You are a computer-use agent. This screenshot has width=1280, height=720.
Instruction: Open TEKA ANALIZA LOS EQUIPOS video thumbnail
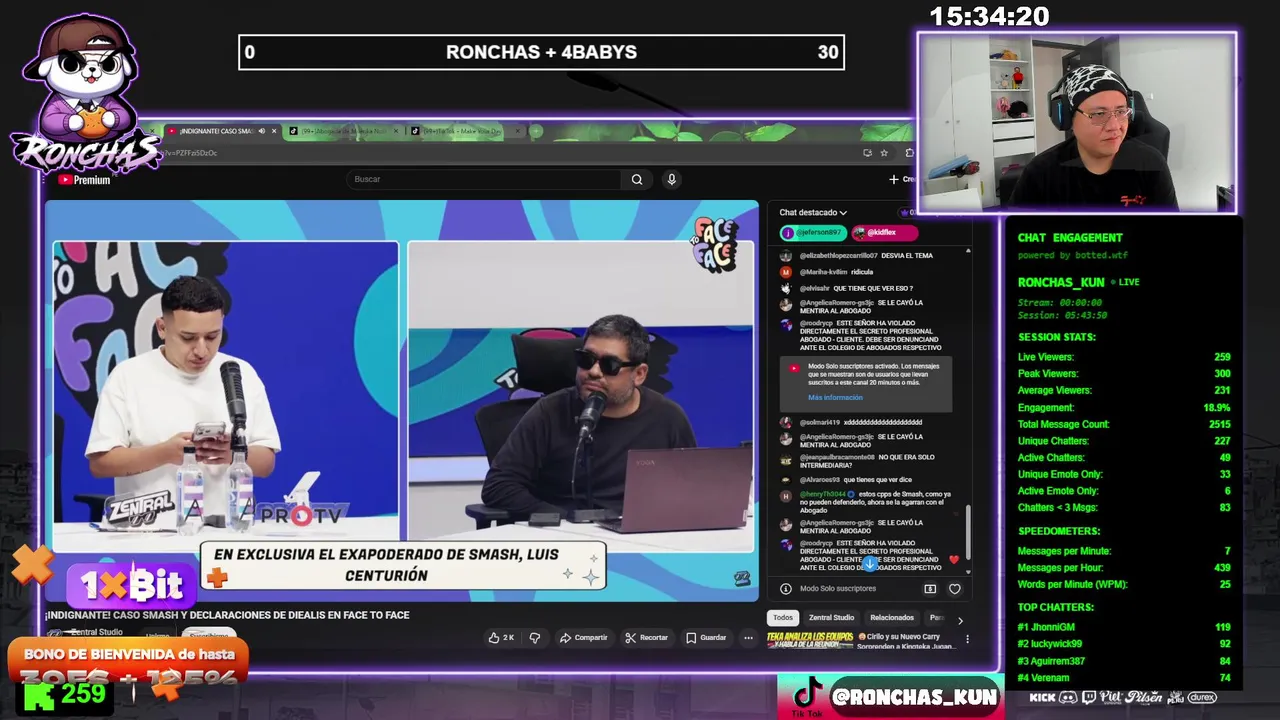point(810,640)
